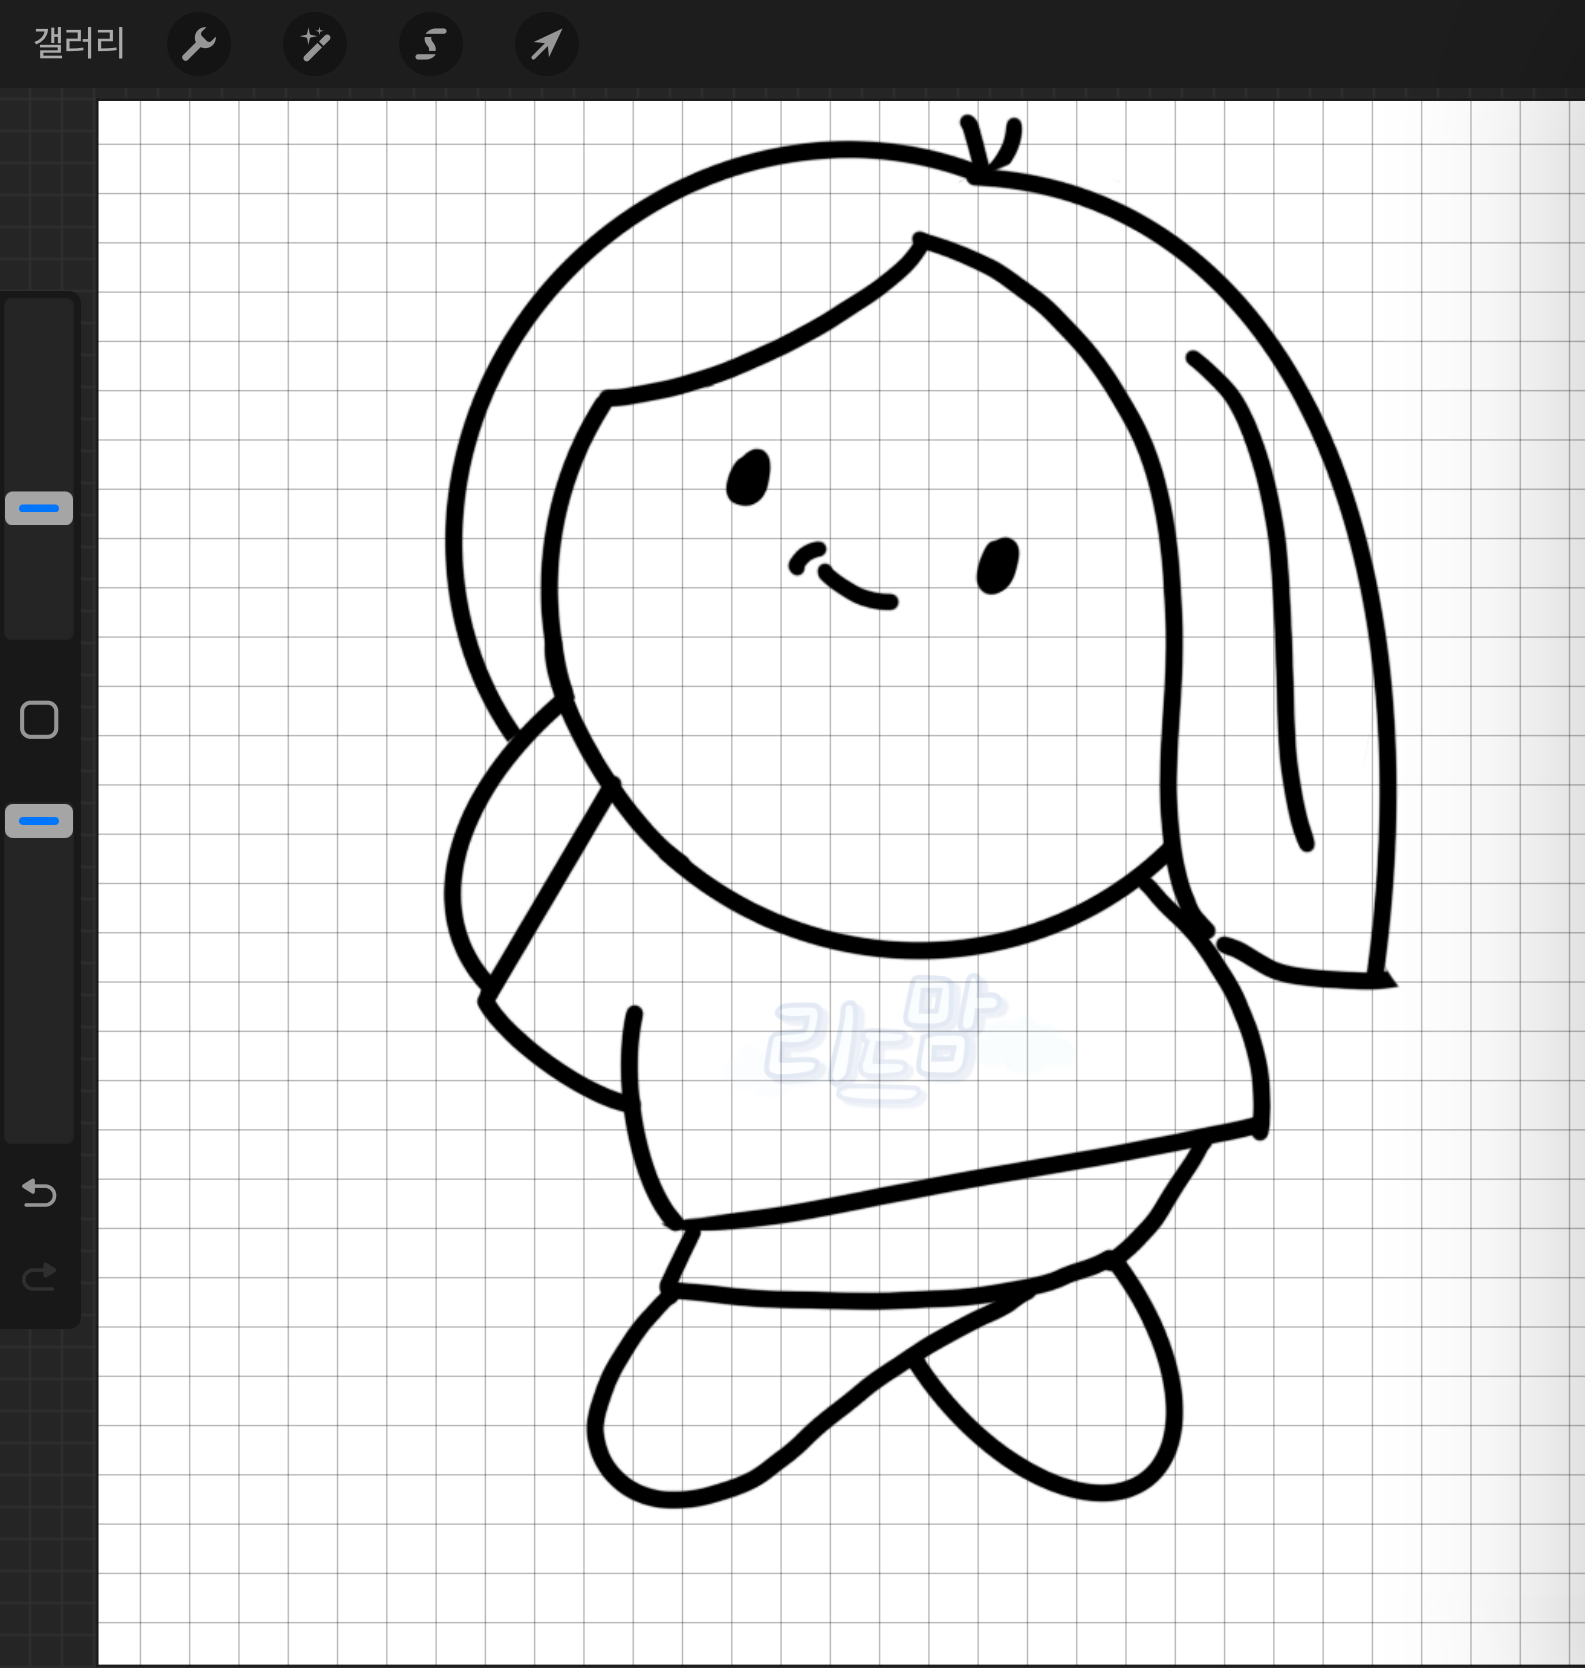1585x1668 pixels.
Task: Open the Adjustments magic wand menu
Action: click(x=315, y=44)
